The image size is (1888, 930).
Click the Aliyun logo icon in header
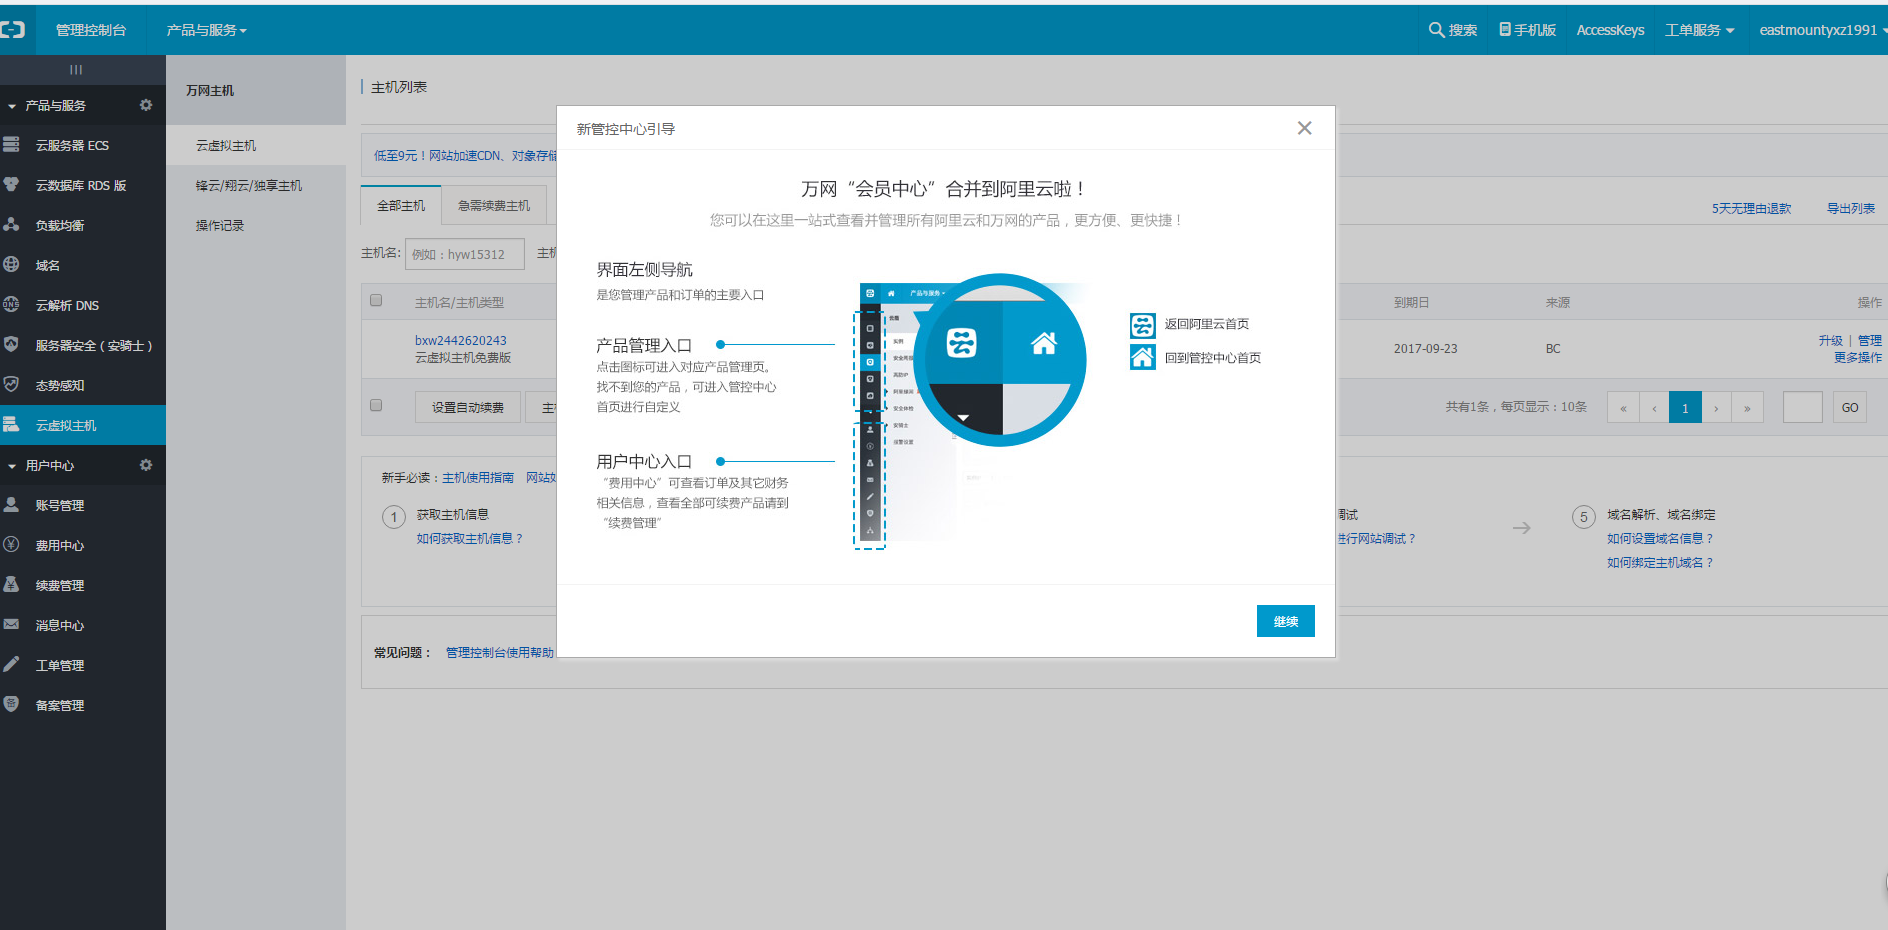[x=13, y=30]
